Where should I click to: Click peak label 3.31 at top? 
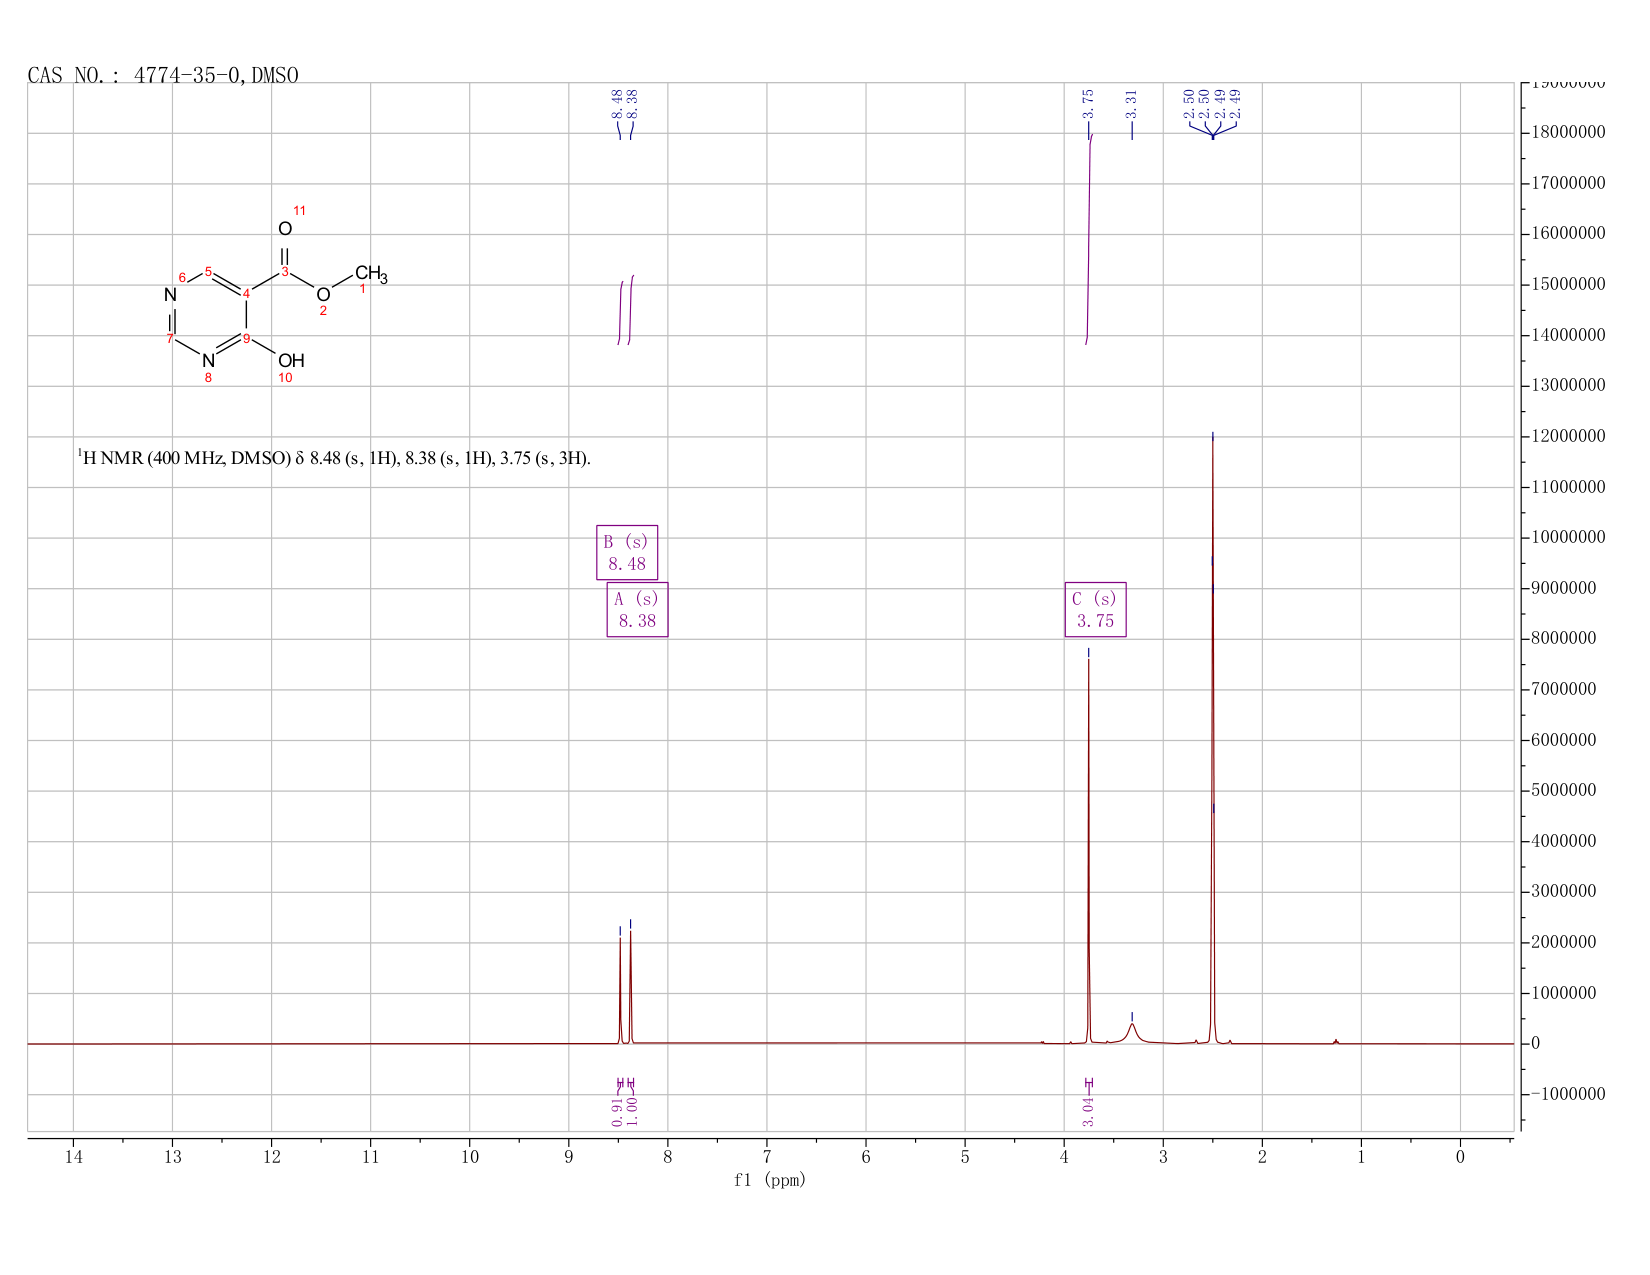tap(1132, 103)
